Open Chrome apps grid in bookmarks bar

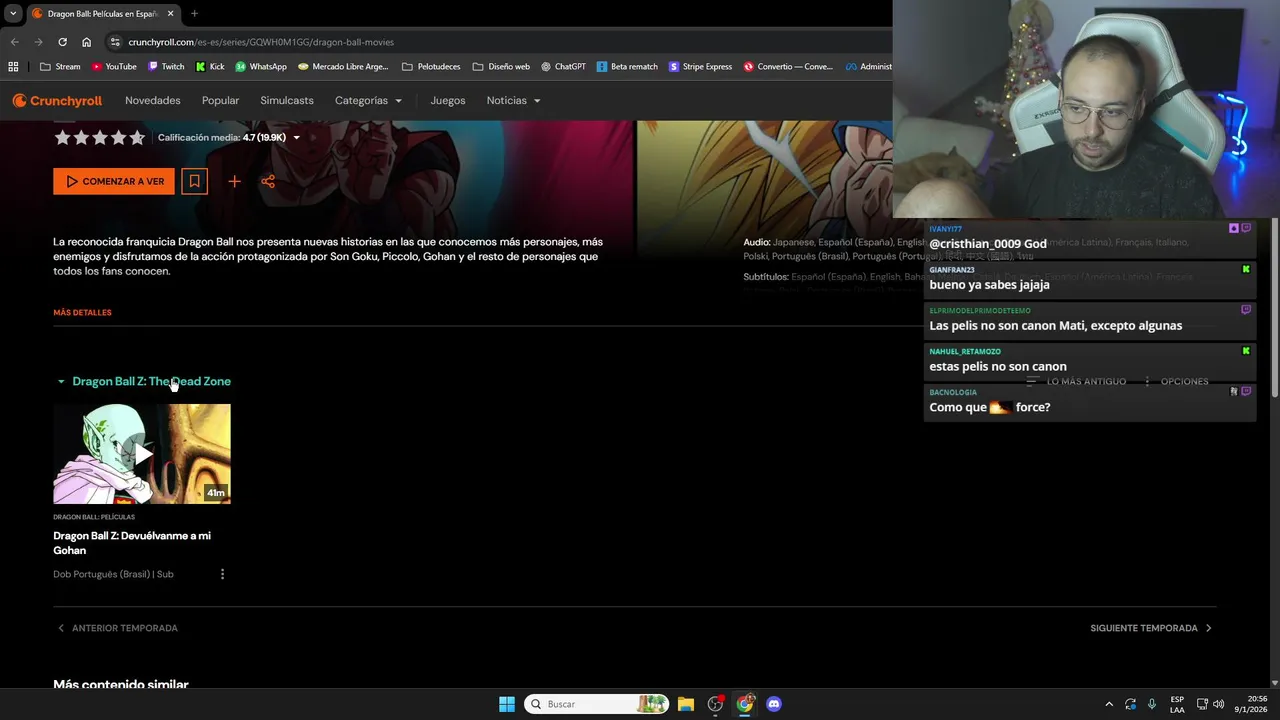[13, 67]
